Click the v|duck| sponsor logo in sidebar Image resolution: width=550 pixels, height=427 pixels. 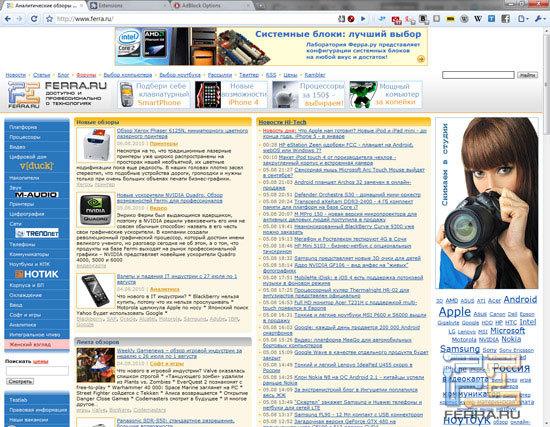pos(36,166)
